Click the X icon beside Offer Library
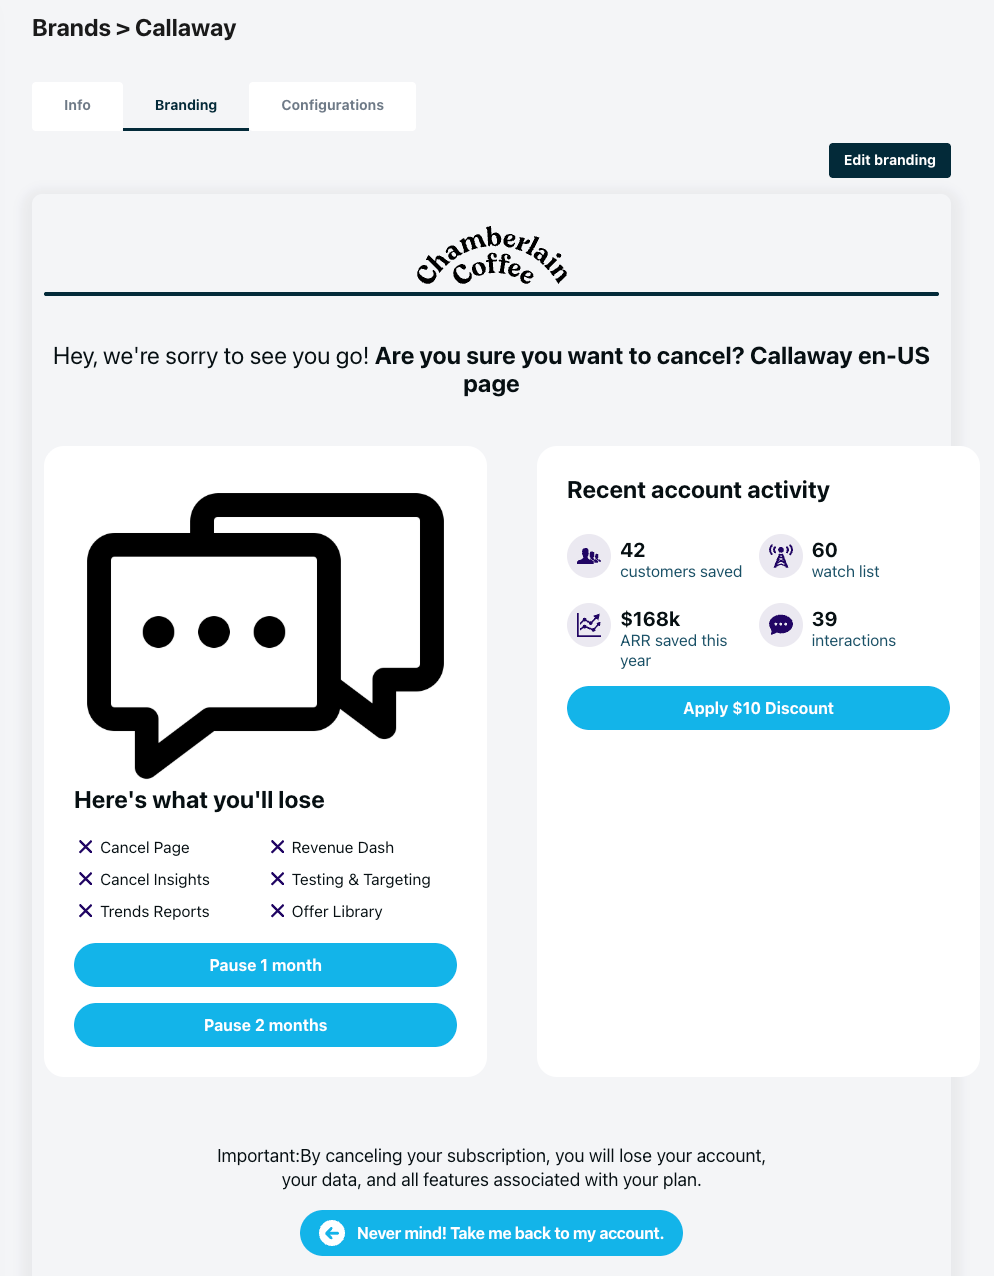This screenshot has width=994, height=1276. click(278, 911)
